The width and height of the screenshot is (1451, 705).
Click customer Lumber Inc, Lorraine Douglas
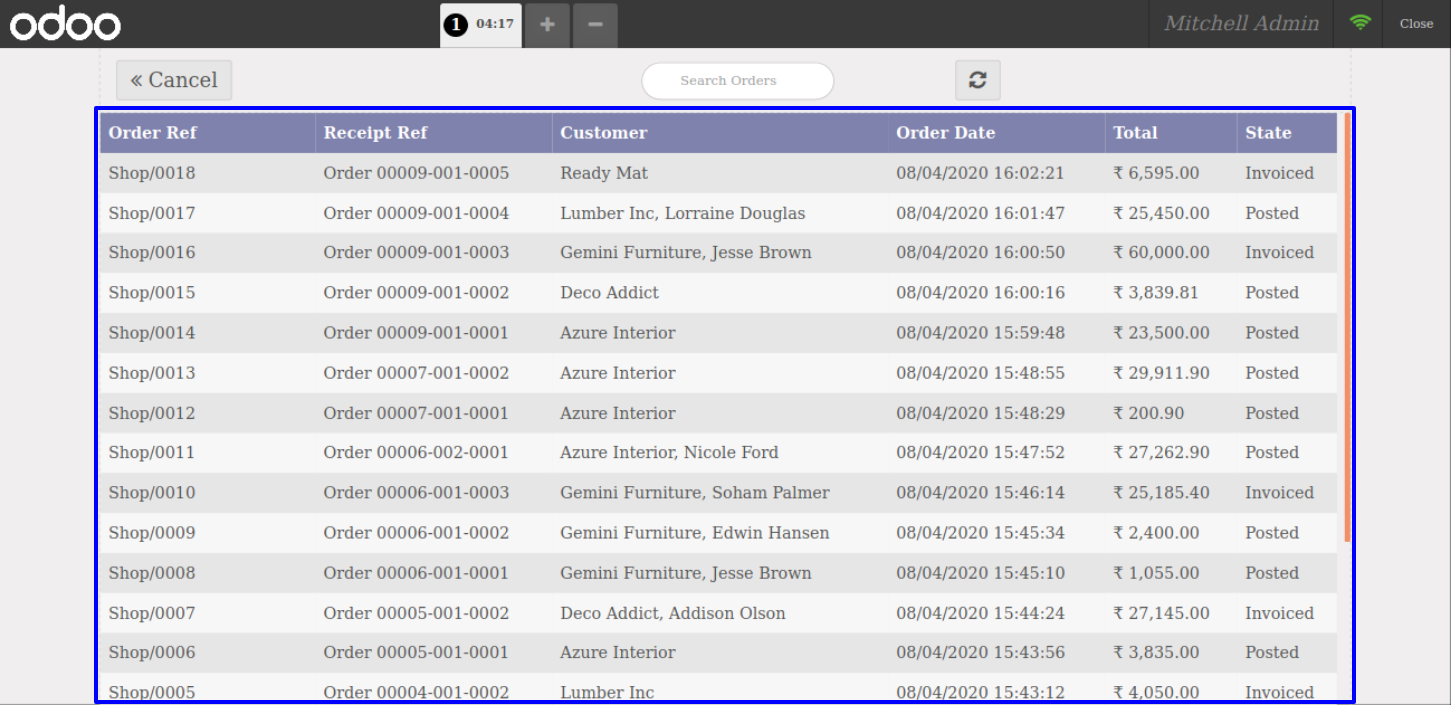pyautogui.click(x=683, y=213)
